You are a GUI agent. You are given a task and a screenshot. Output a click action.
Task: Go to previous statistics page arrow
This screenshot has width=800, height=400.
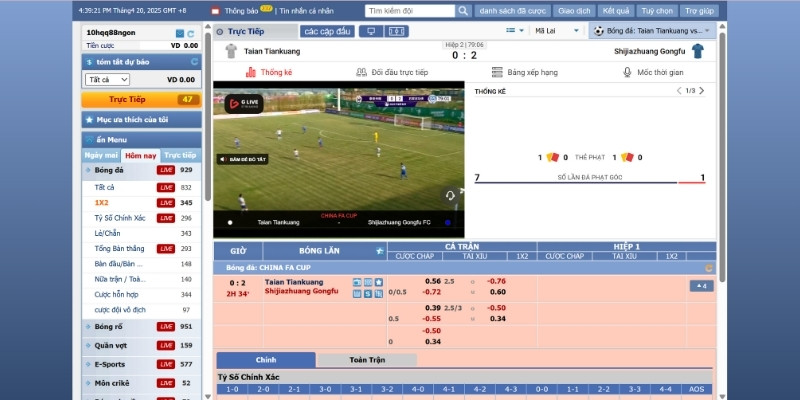click(679, 91)
